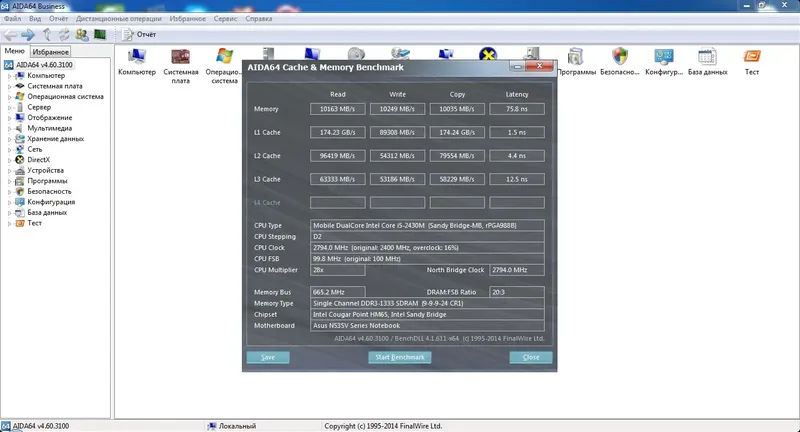This screenshot has height=432, width=800.
Task: Open the Безопасность shield icon in main panel
Action: tap(619, 62)
